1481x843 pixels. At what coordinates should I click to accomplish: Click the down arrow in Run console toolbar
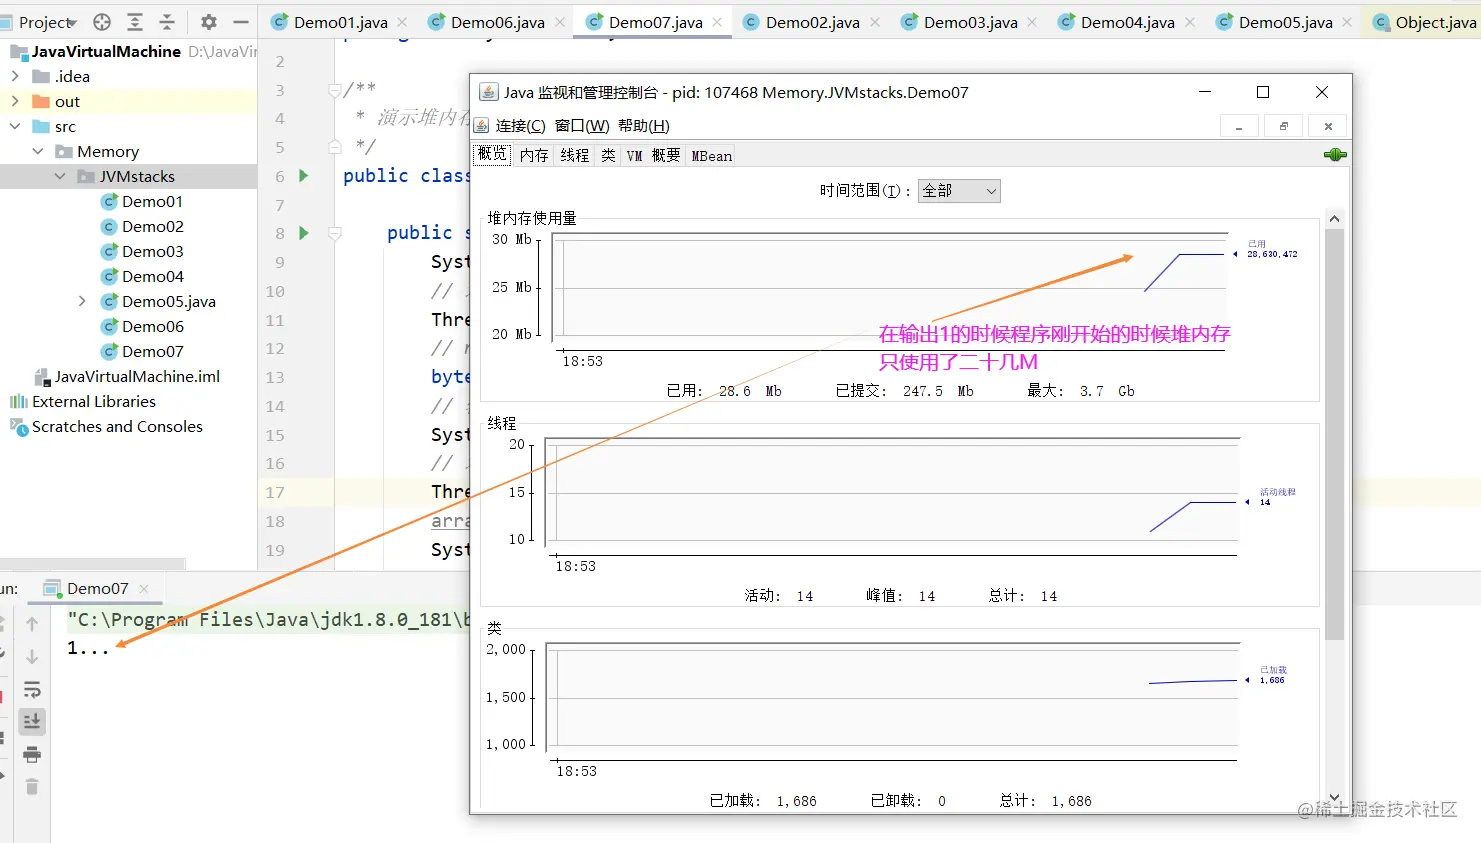point(32,656)
